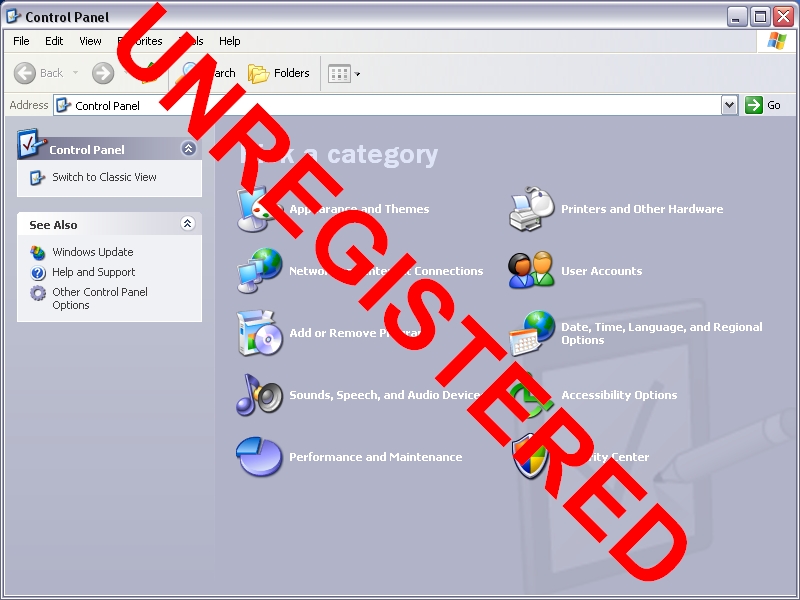
Task: Click the Help and Support question icon
Action: [38, 272]
